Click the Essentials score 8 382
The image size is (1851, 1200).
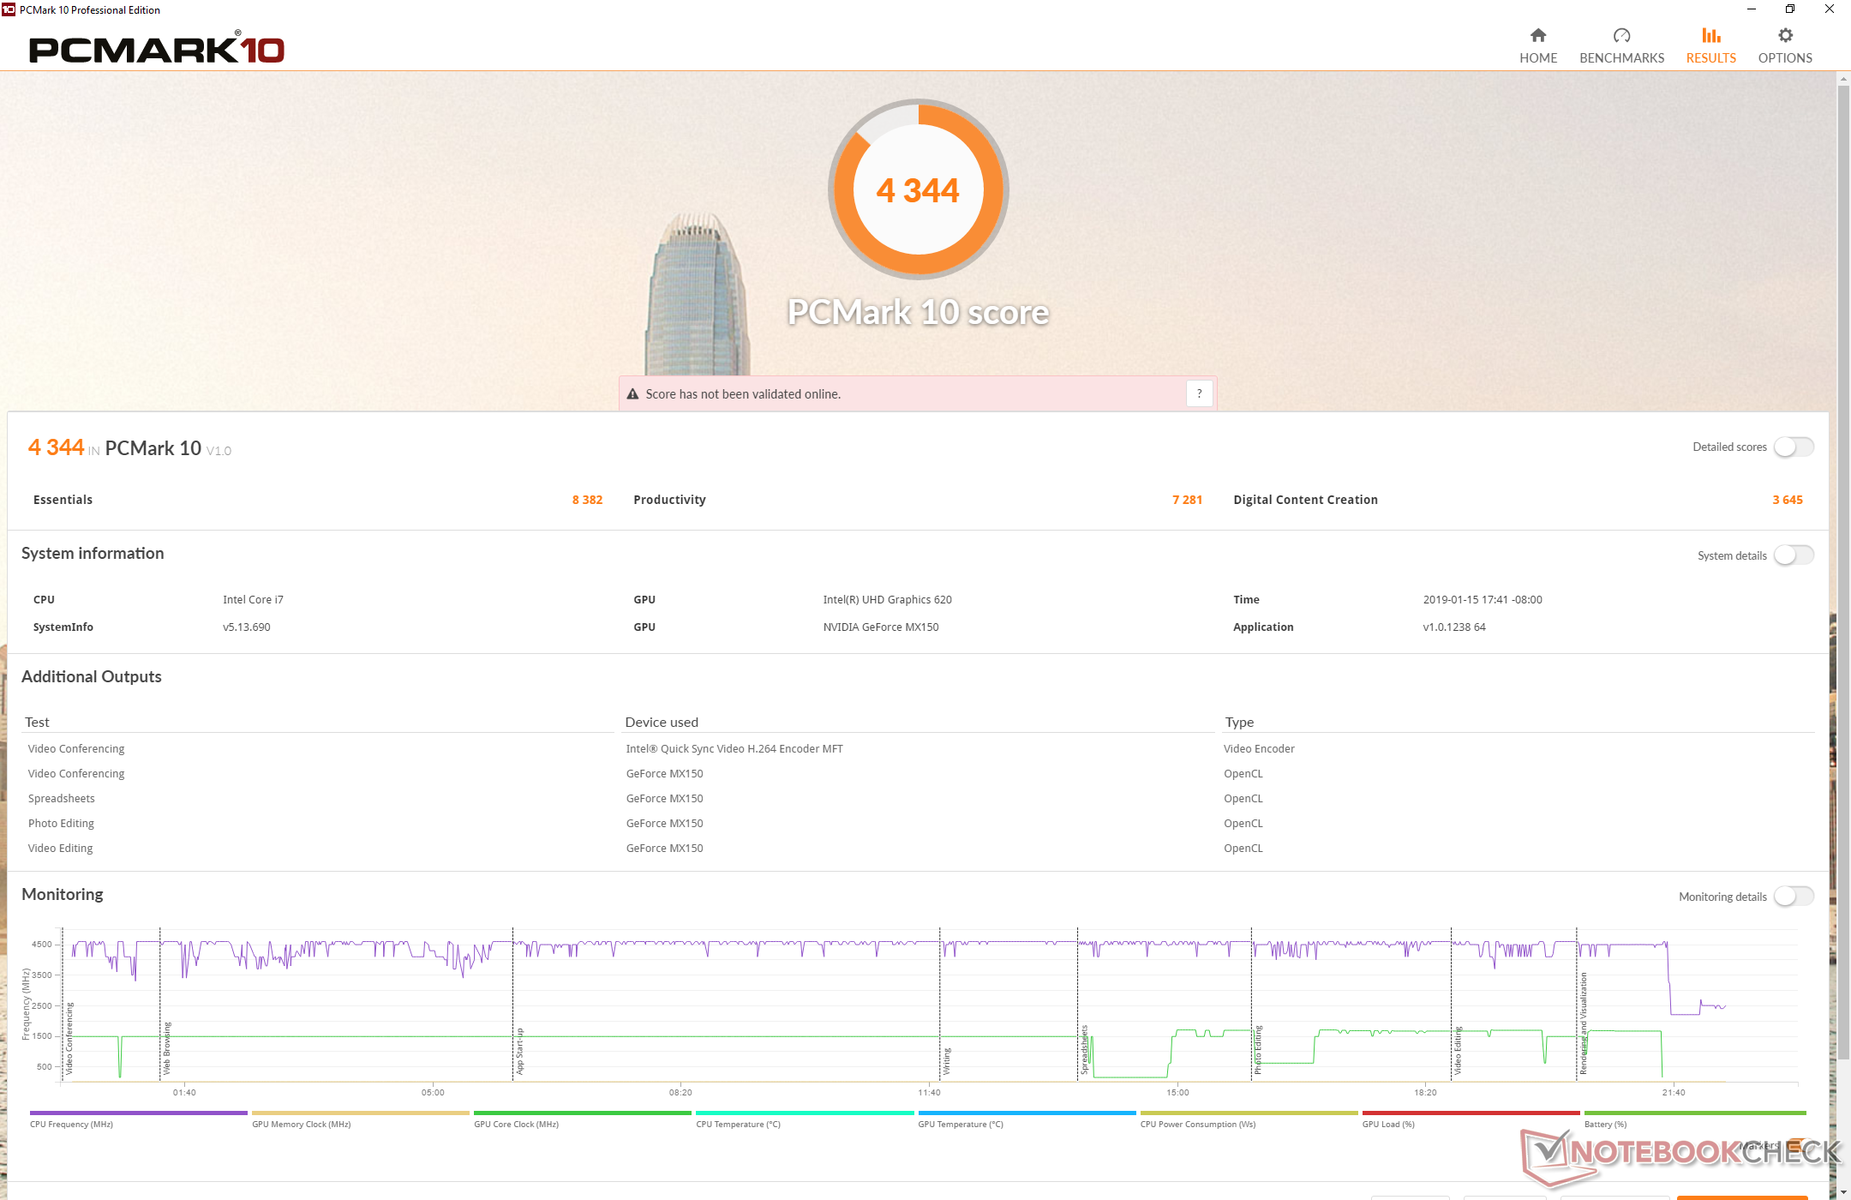[587, 500]
